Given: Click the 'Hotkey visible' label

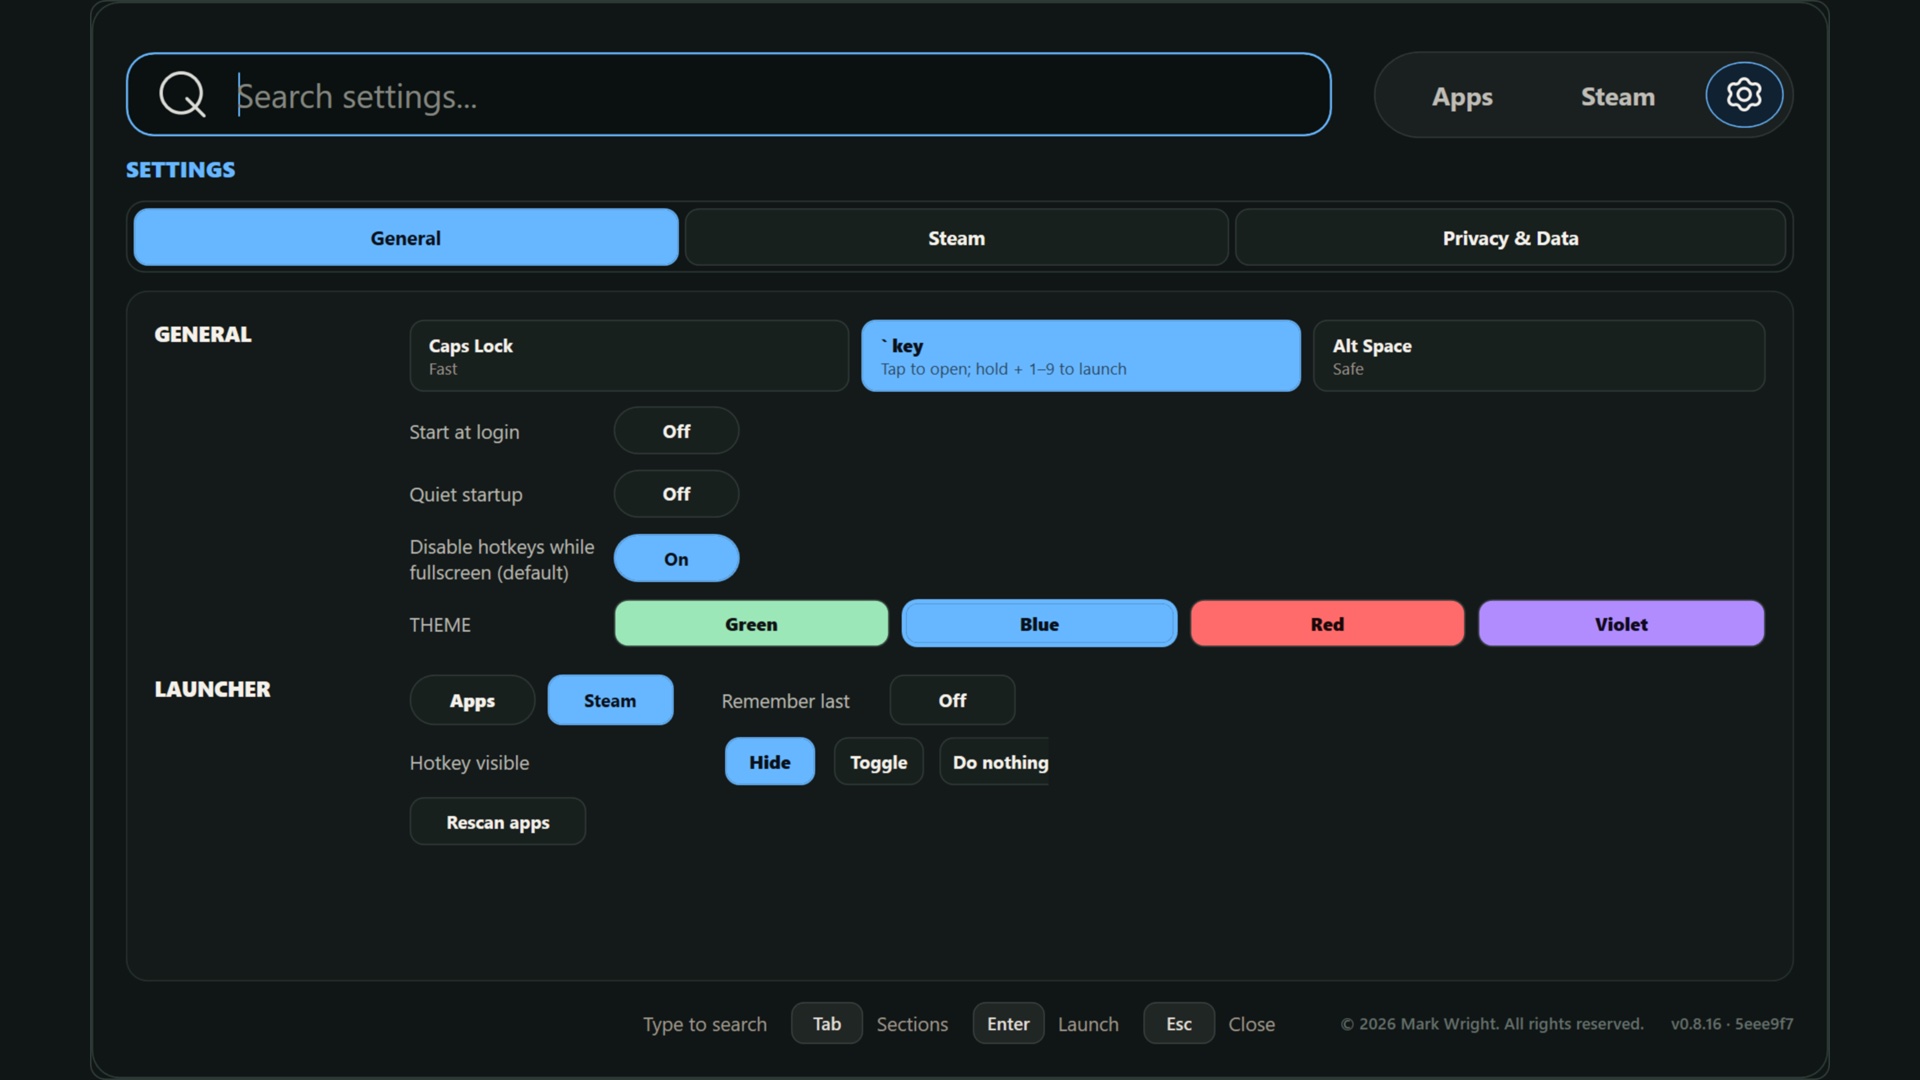Looking at the screenshot, I should (469, 763).
